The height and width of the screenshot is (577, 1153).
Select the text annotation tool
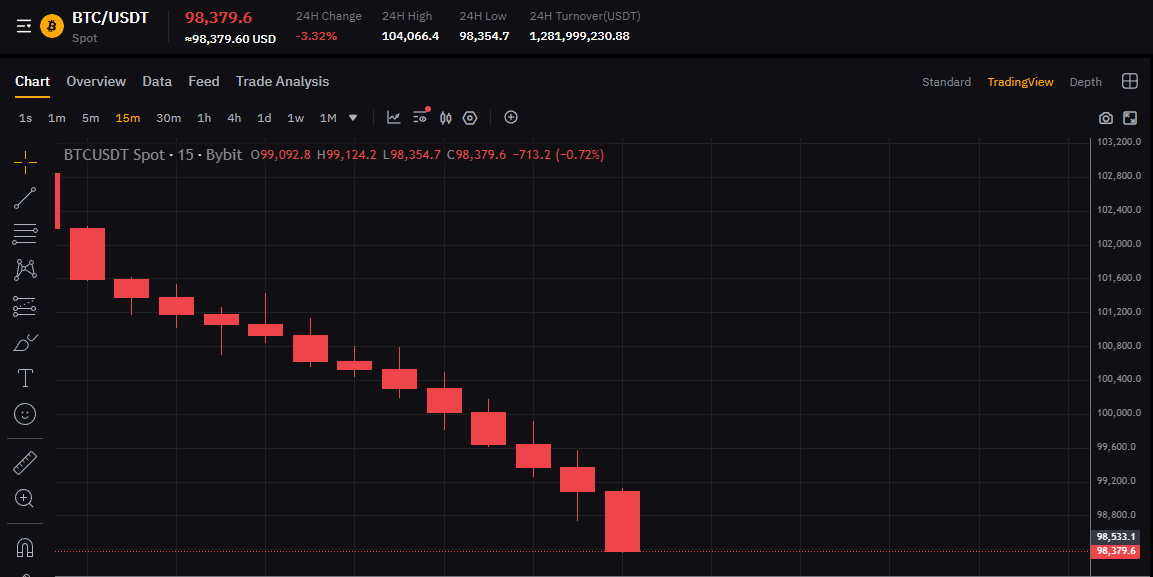coord(25,379)
